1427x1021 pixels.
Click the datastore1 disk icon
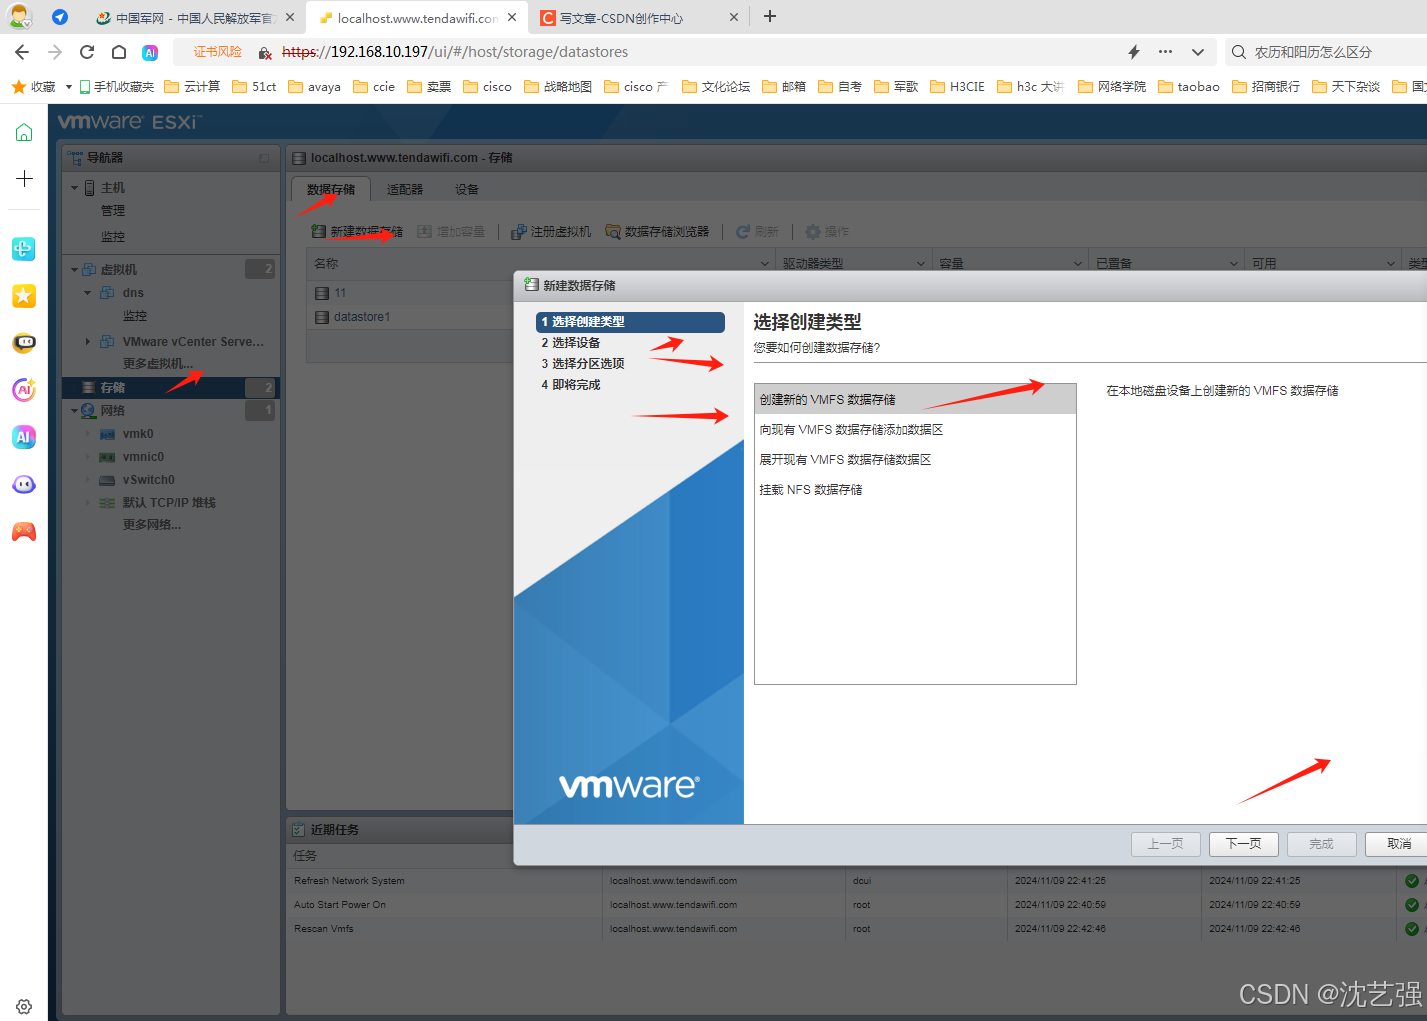point(322,317)
